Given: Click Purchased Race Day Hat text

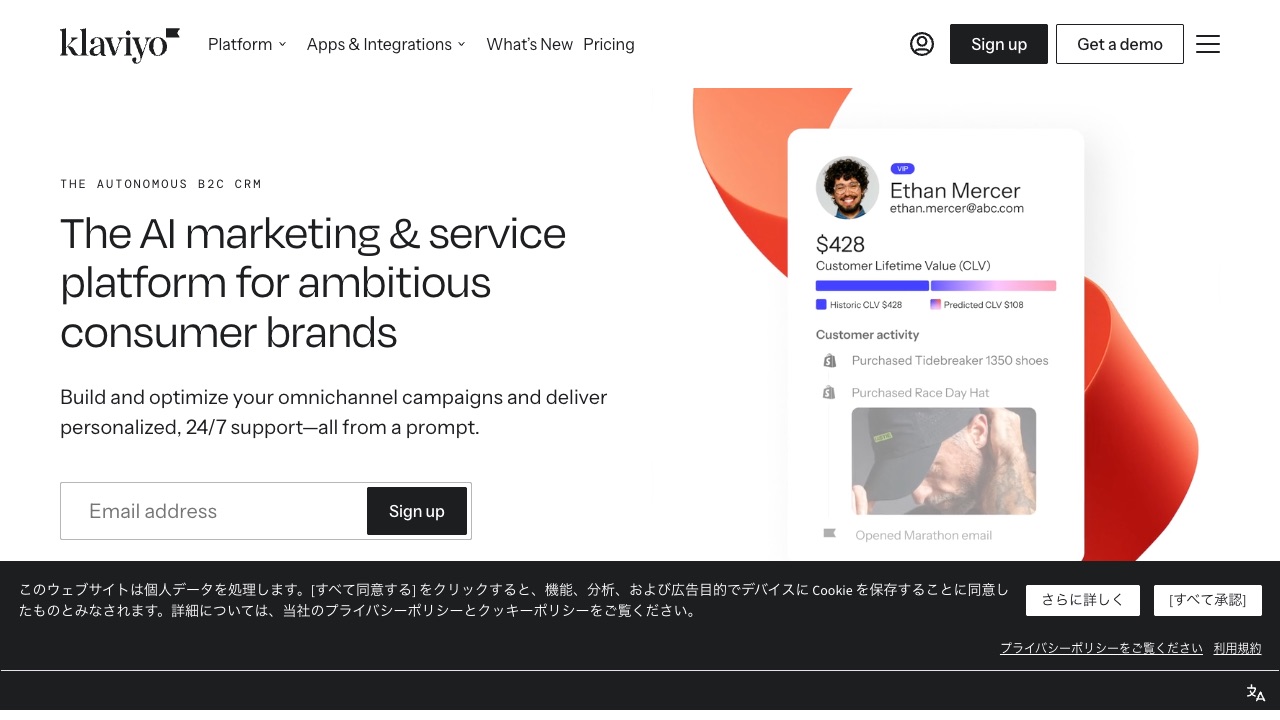Looking at the screenshot, I should pos(920,393).
